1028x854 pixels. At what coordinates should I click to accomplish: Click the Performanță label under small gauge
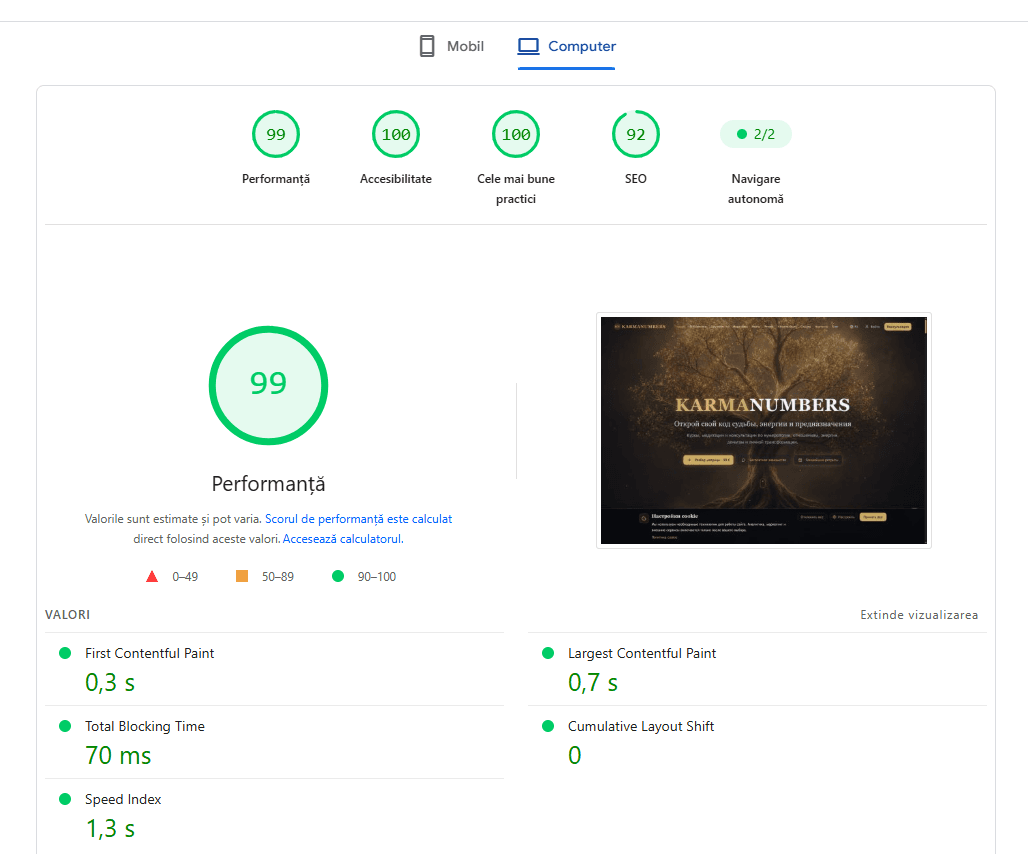(276, 179)
